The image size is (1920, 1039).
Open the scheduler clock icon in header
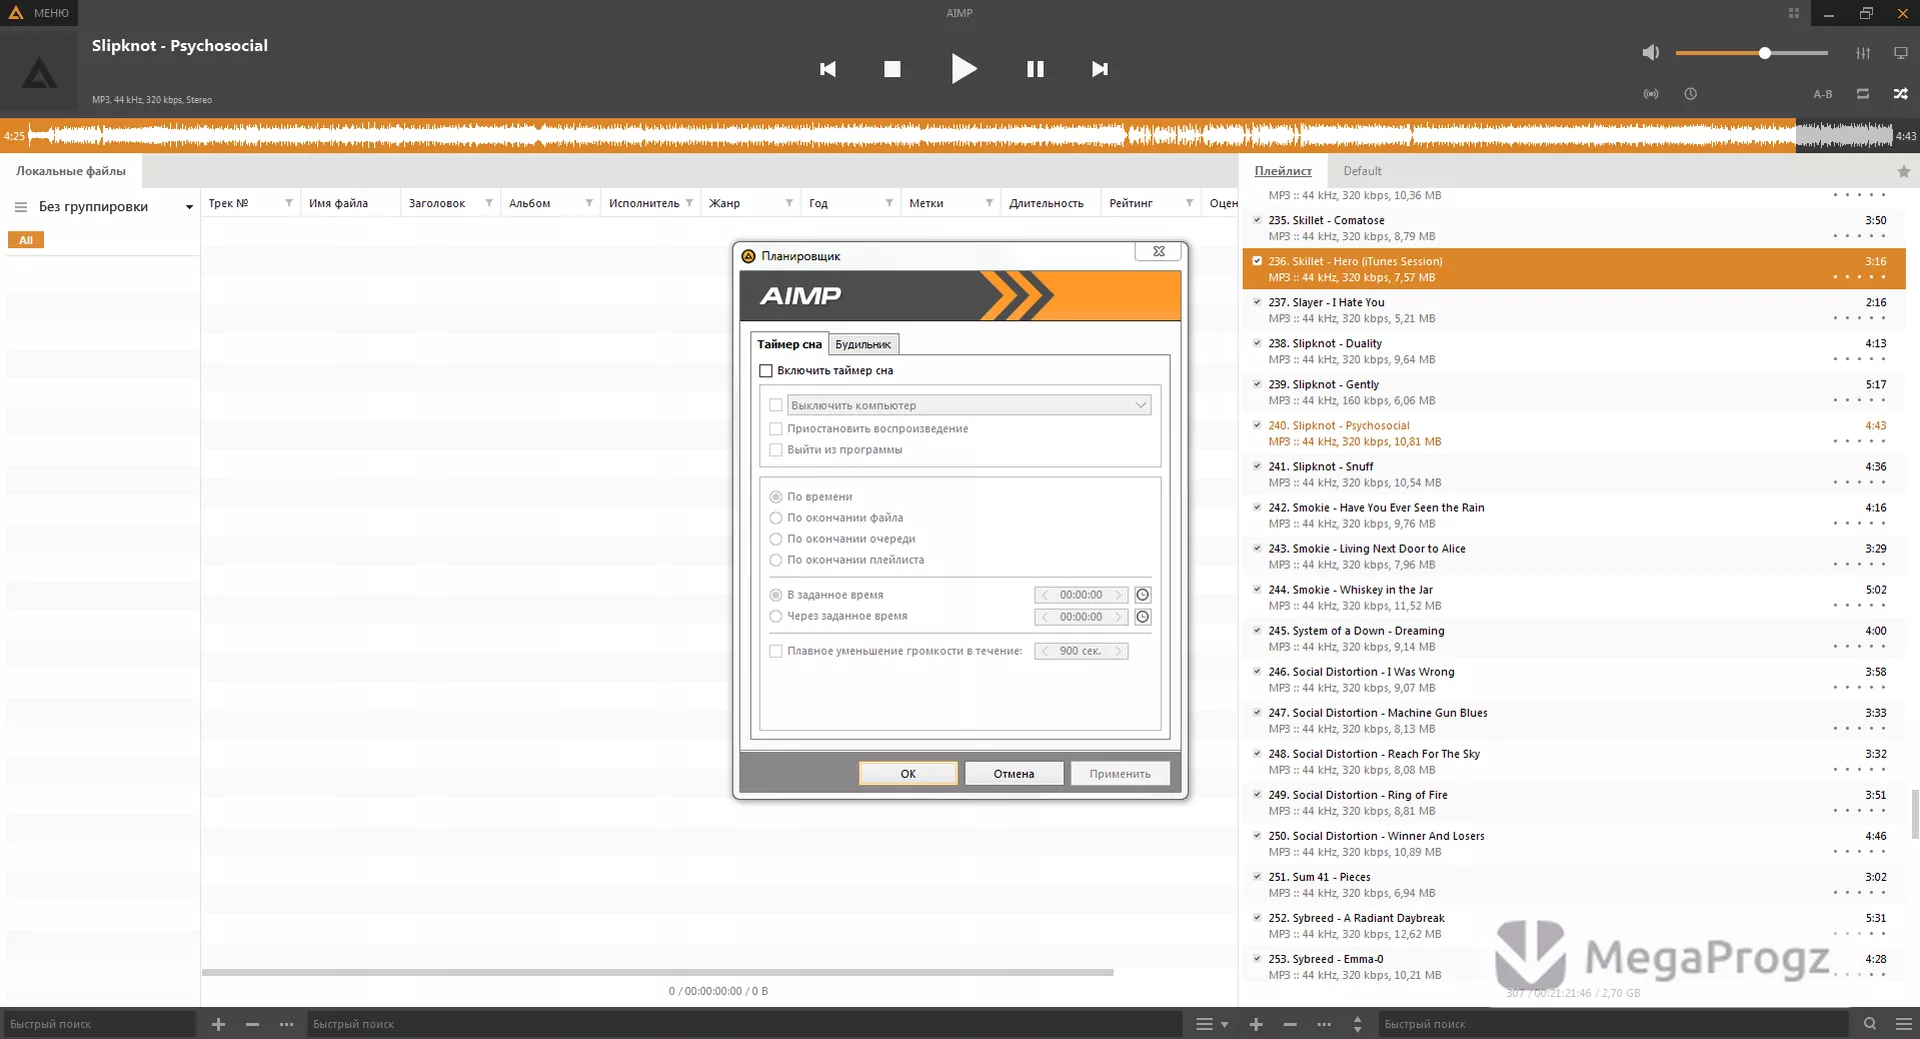[1690, 94]
